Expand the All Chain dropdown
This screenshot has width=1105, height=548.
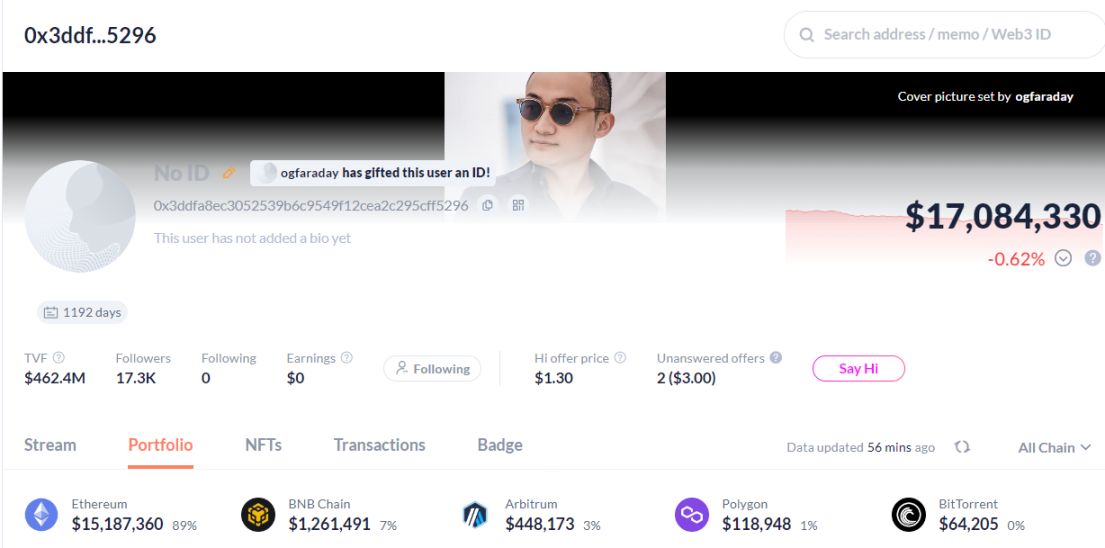[1054, 447]
